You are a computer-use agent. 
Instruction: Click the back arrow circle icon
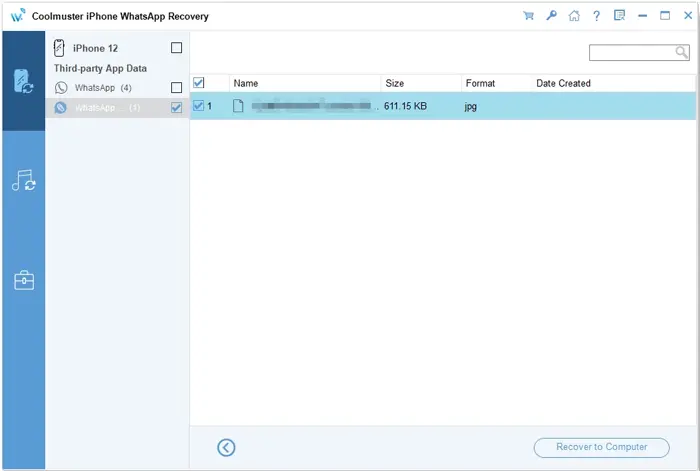[226, 447]
